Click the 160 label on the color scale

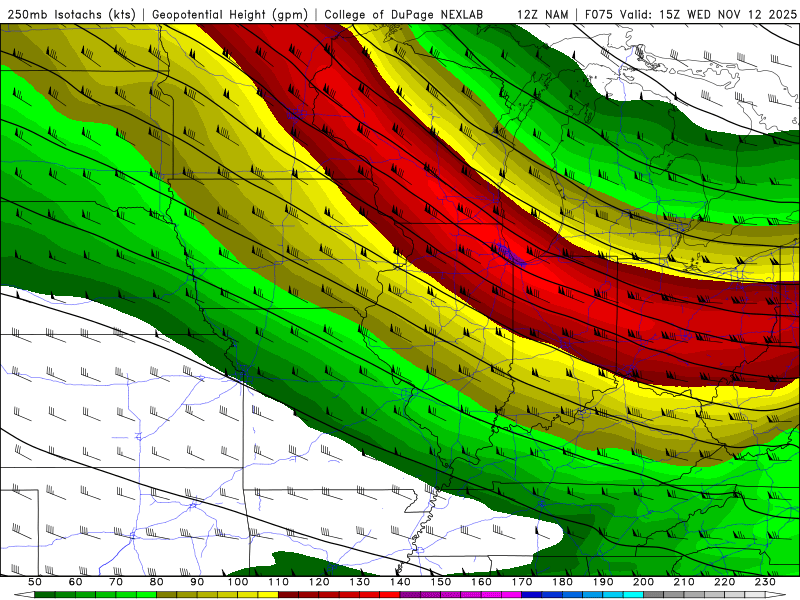coord(481,582)
